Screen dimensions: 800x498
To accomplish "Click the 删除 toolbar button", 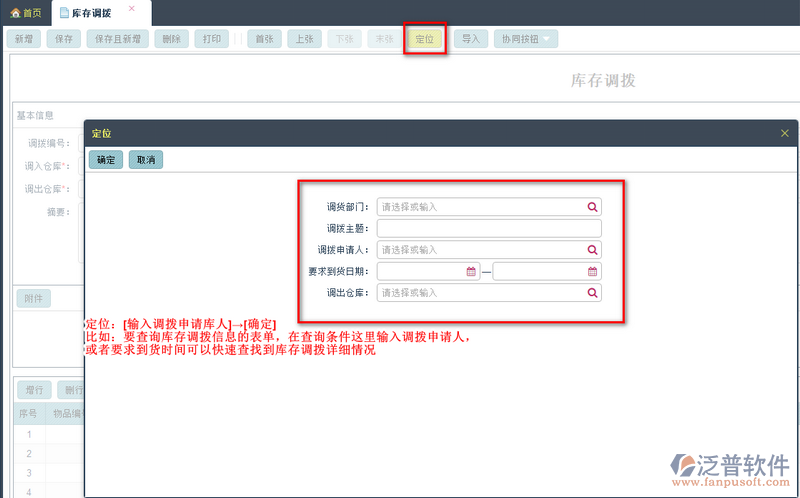I will (x=172, y=39).
